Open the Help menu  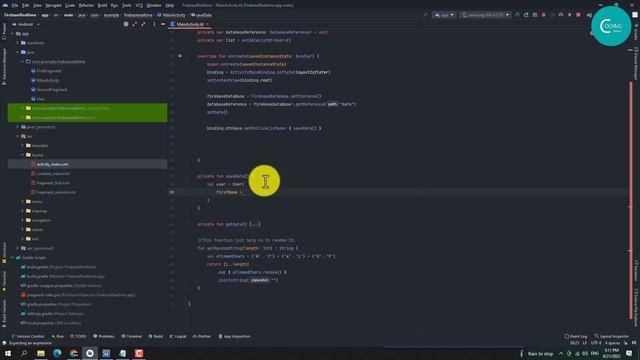click(x=170, y=5)
